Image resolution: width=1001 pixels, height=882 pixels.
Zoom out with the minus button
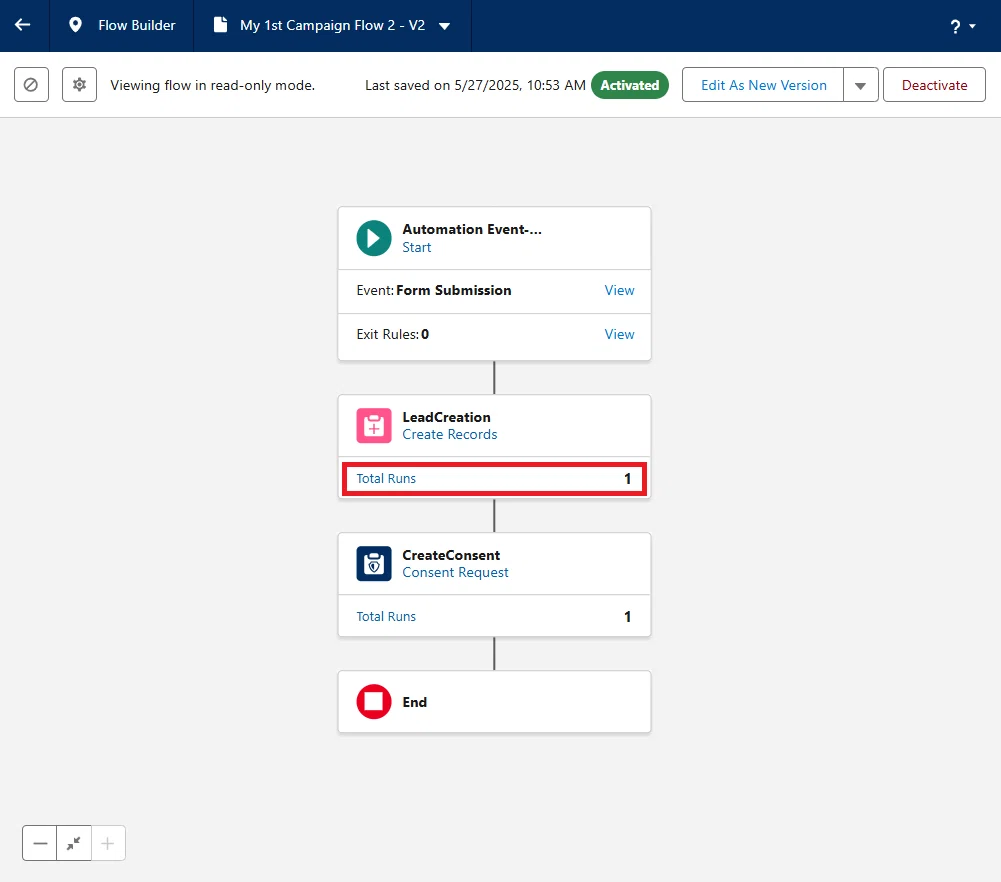(40, 843)
